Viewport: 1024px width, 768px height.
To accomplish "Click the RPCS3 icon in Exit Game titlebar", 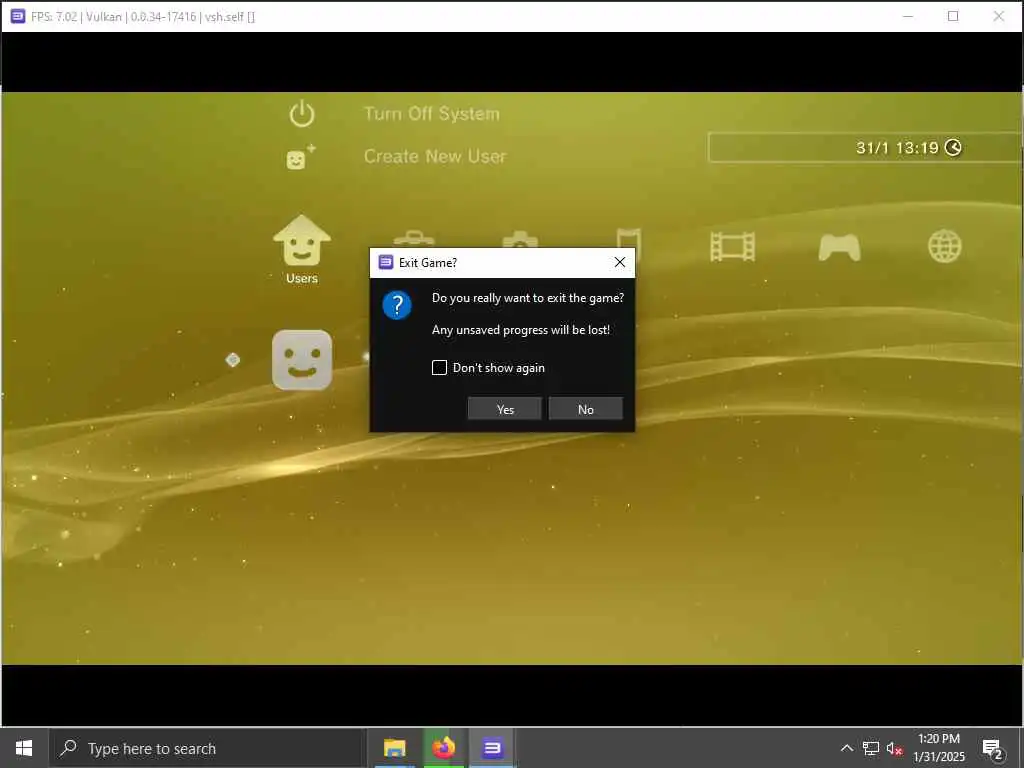I will [x=386, y=262].
